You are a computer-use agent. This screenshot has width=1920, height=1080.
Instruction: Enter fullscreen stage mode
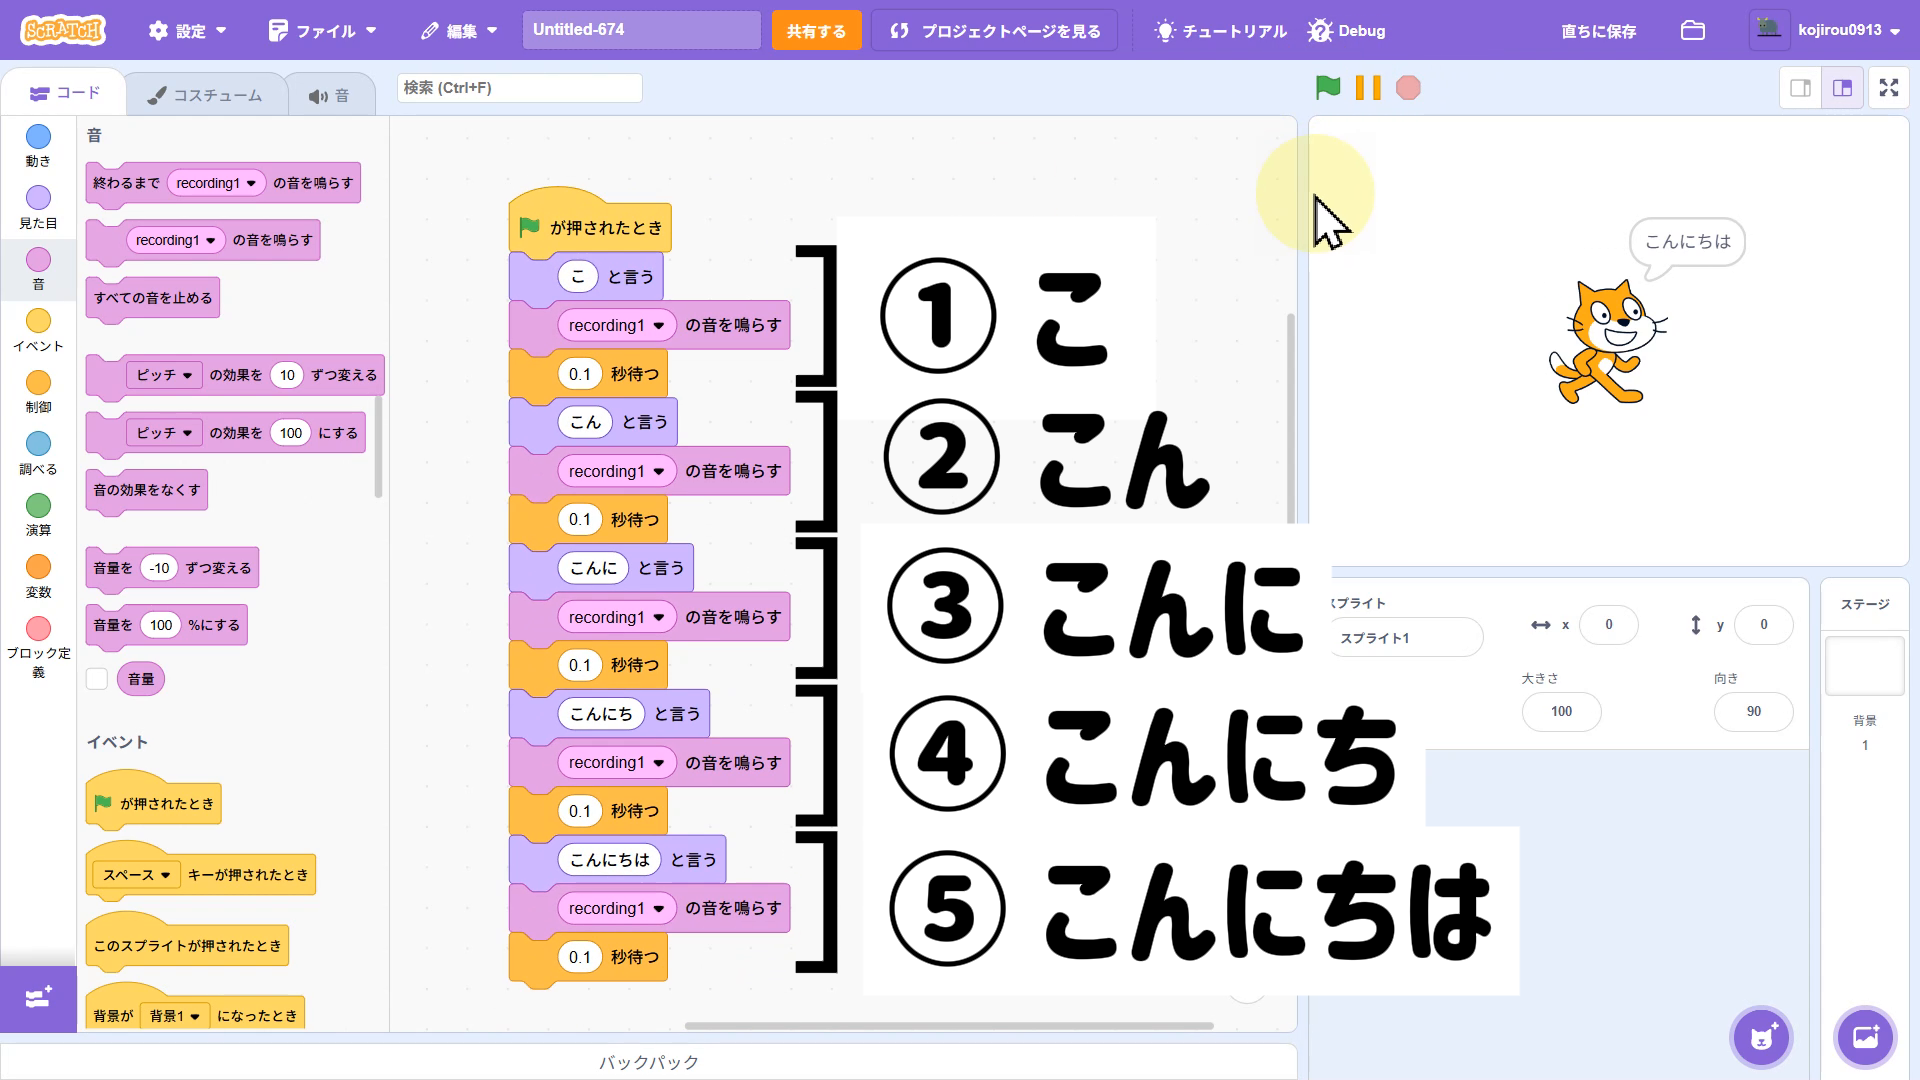1888,88
